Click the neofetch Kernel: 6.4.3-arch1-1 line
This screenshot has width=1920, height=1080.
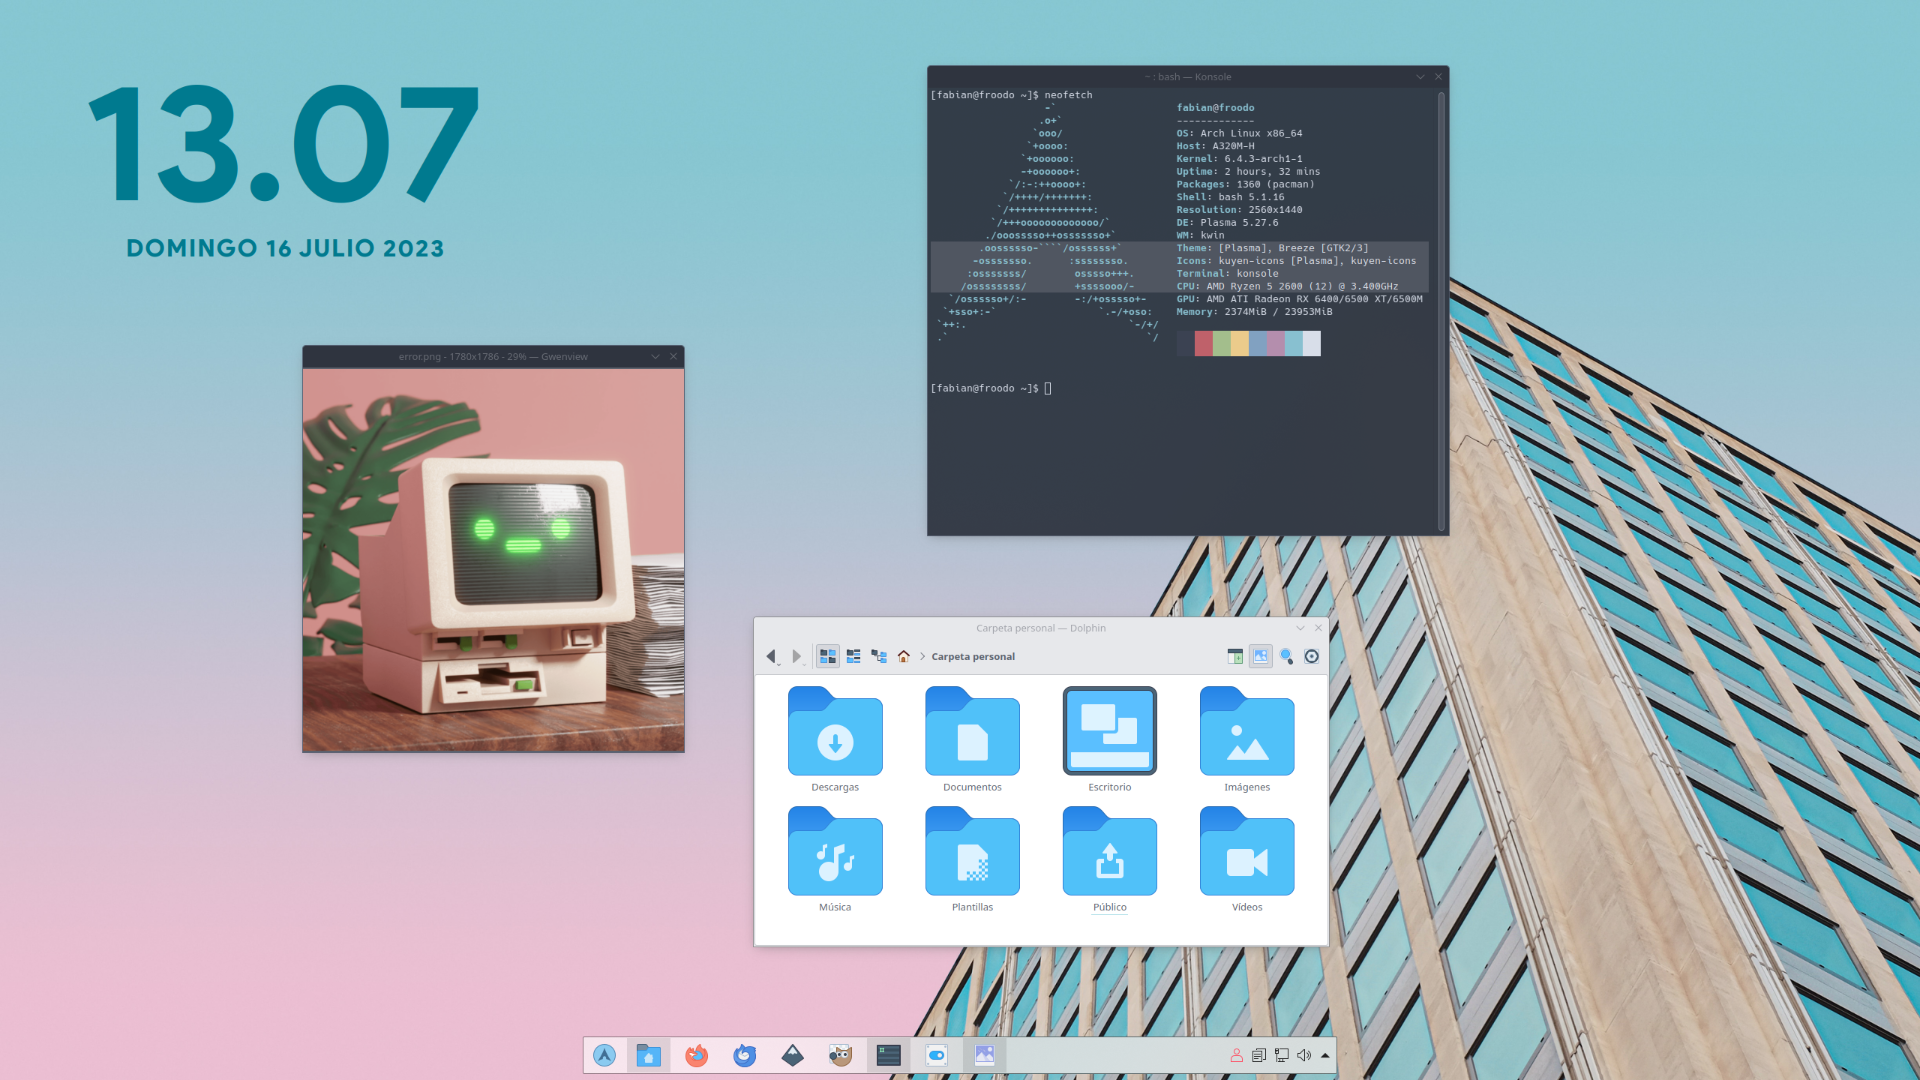click(x=1239, y=159)
